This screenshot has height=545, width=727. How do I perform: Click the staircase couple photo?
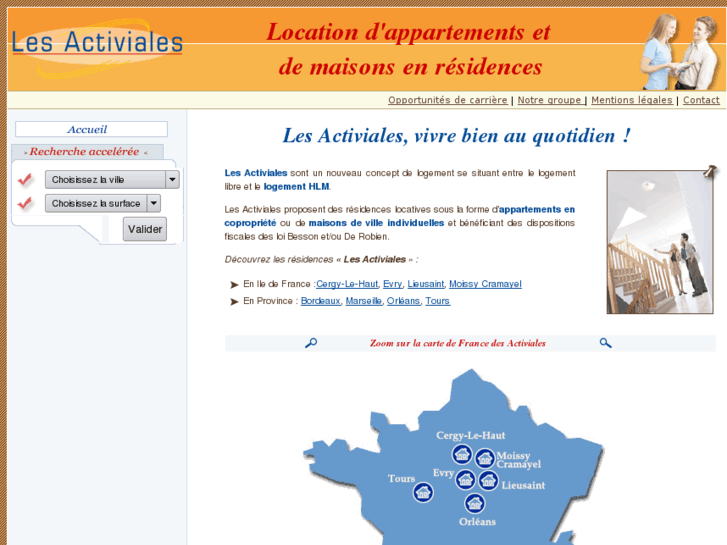pos(660,242)
